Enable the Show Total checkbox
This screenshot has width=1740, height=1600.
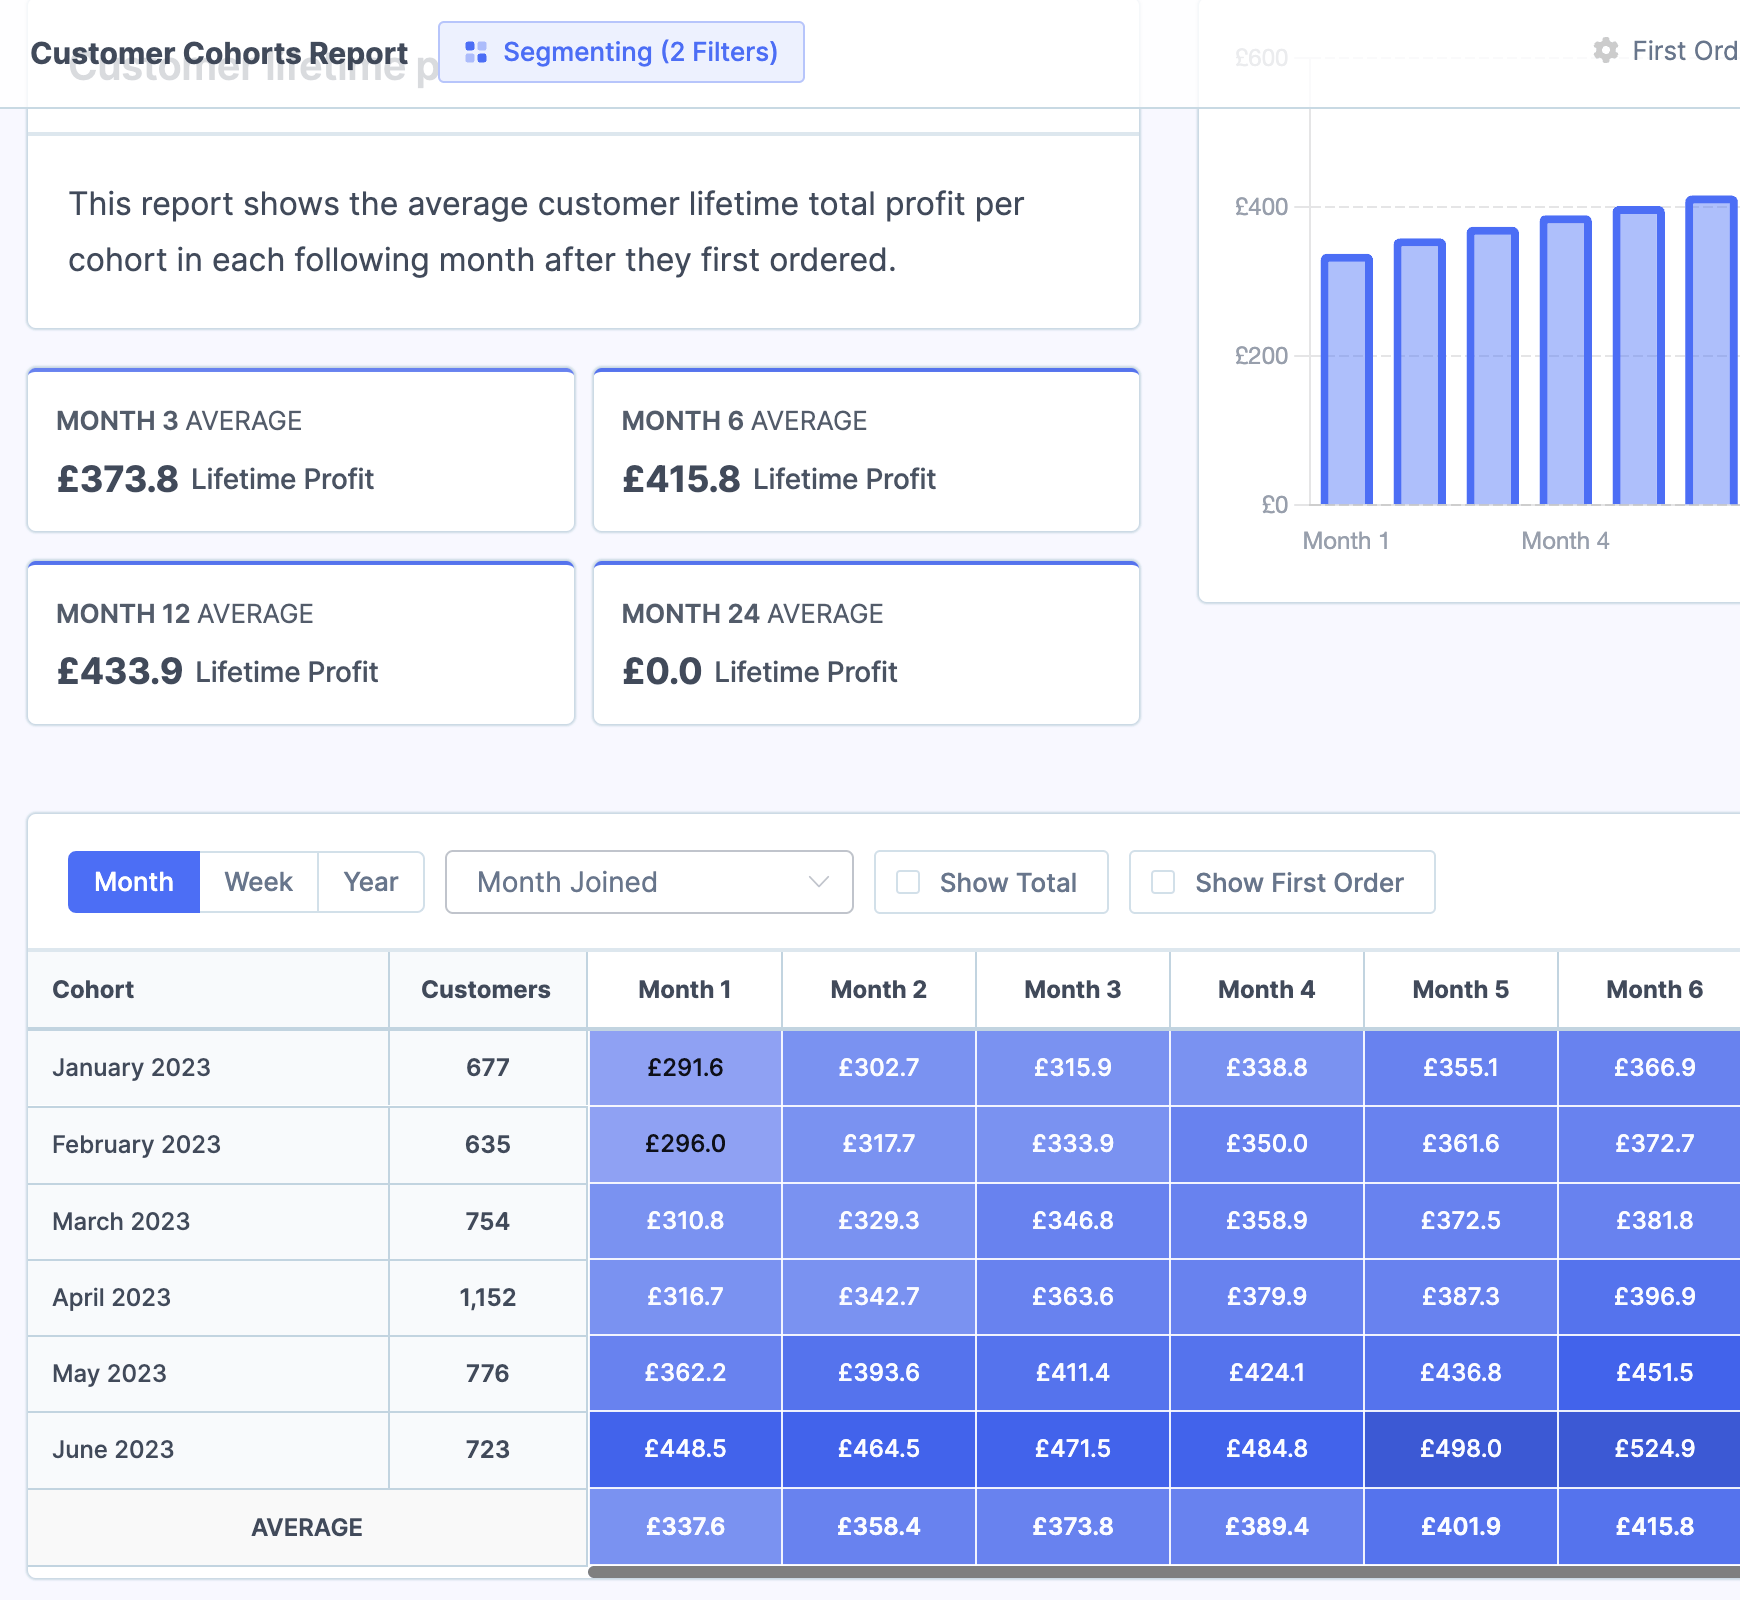point(907,882)
